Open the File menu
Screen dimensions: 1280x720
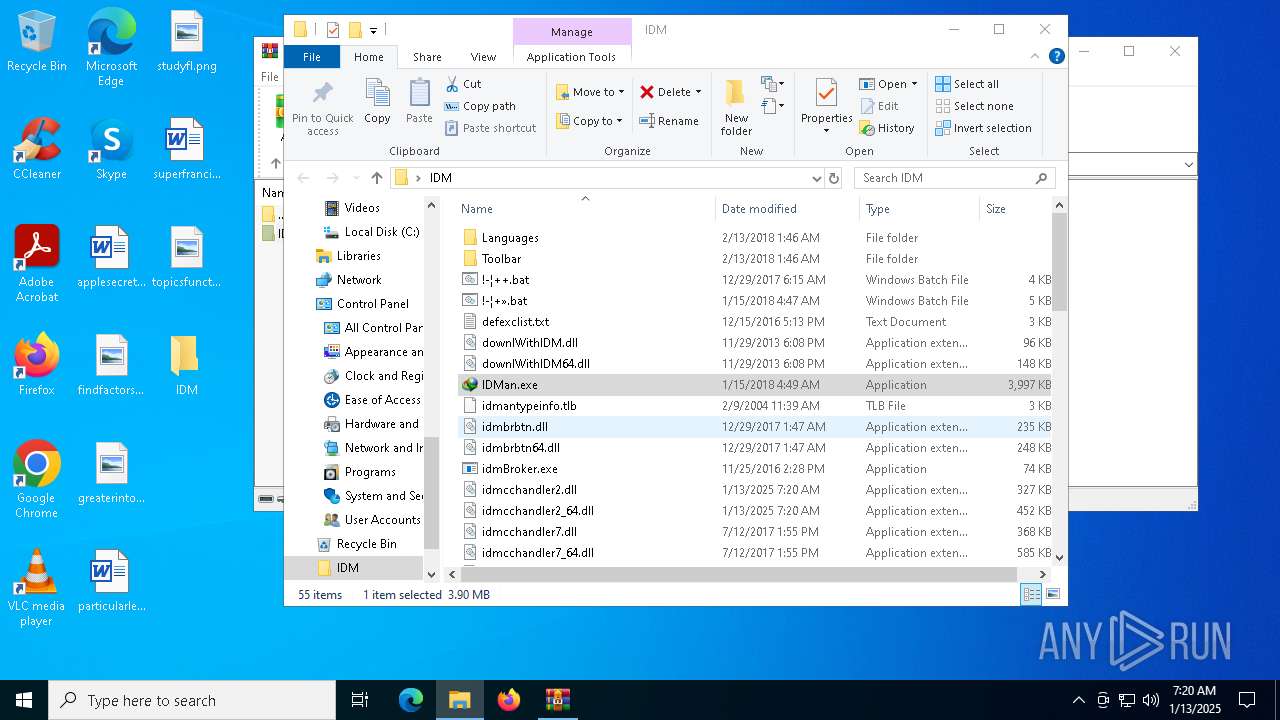coord(312,57)
